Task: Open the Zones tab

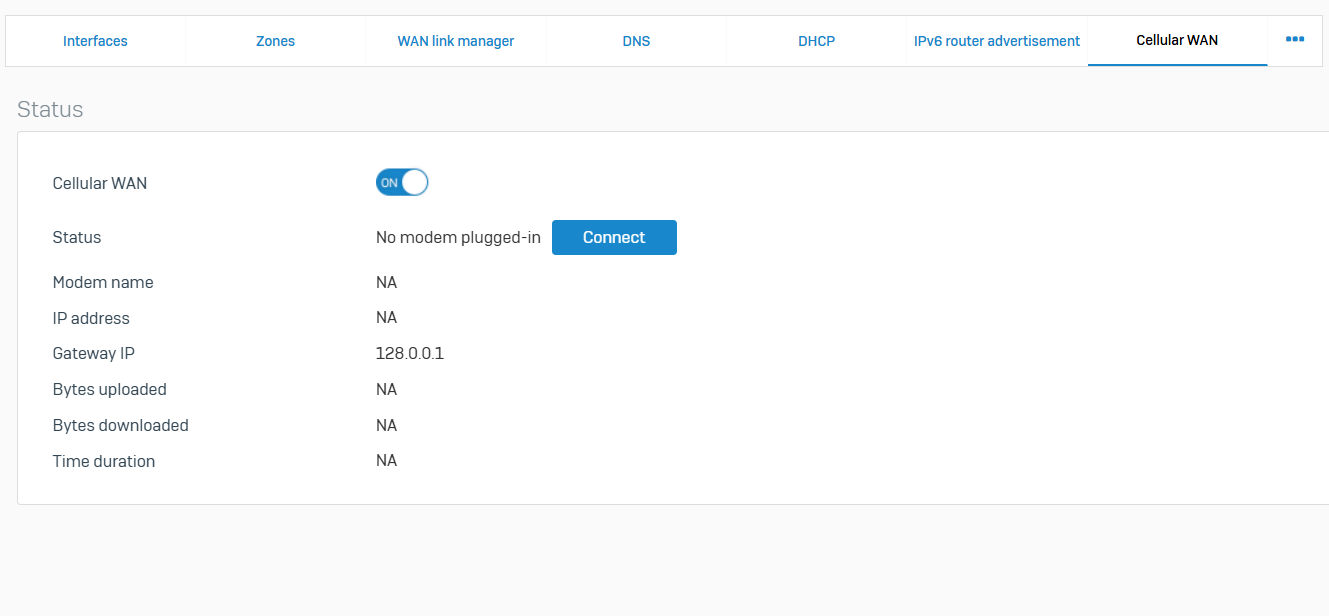Action: 275,41
